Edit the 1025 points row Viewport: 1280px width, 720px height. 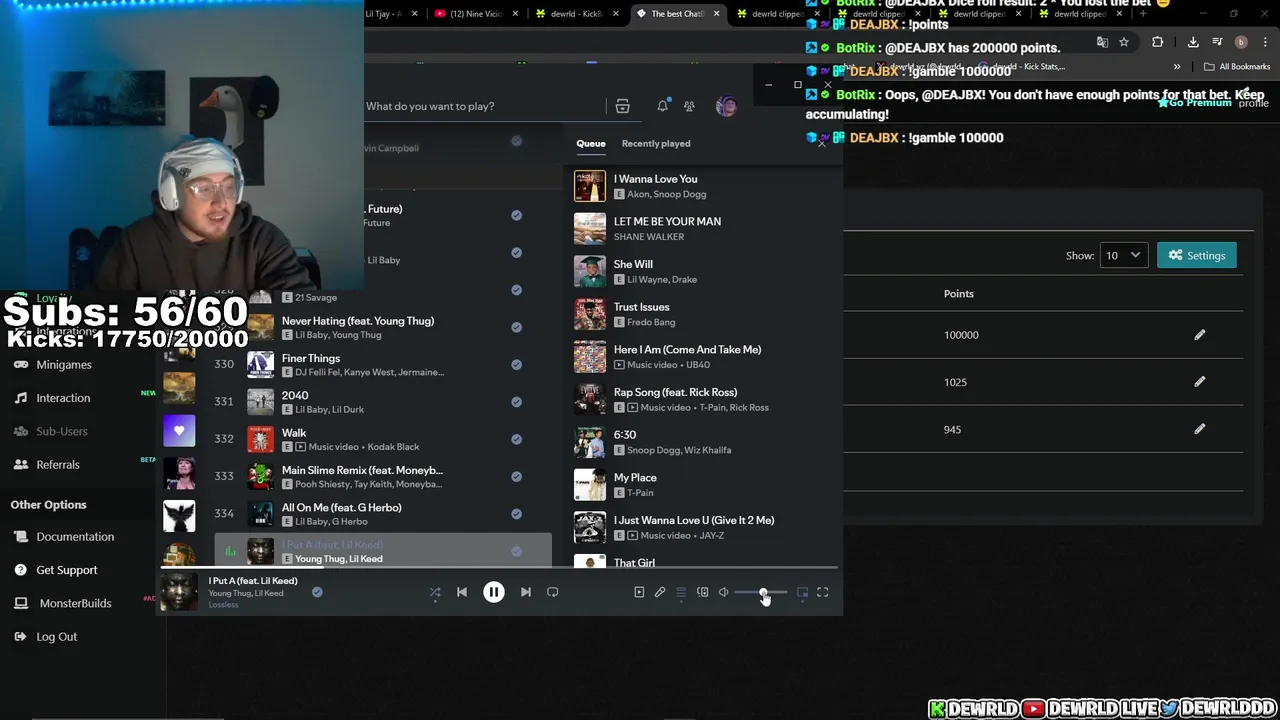(1199, 382)
